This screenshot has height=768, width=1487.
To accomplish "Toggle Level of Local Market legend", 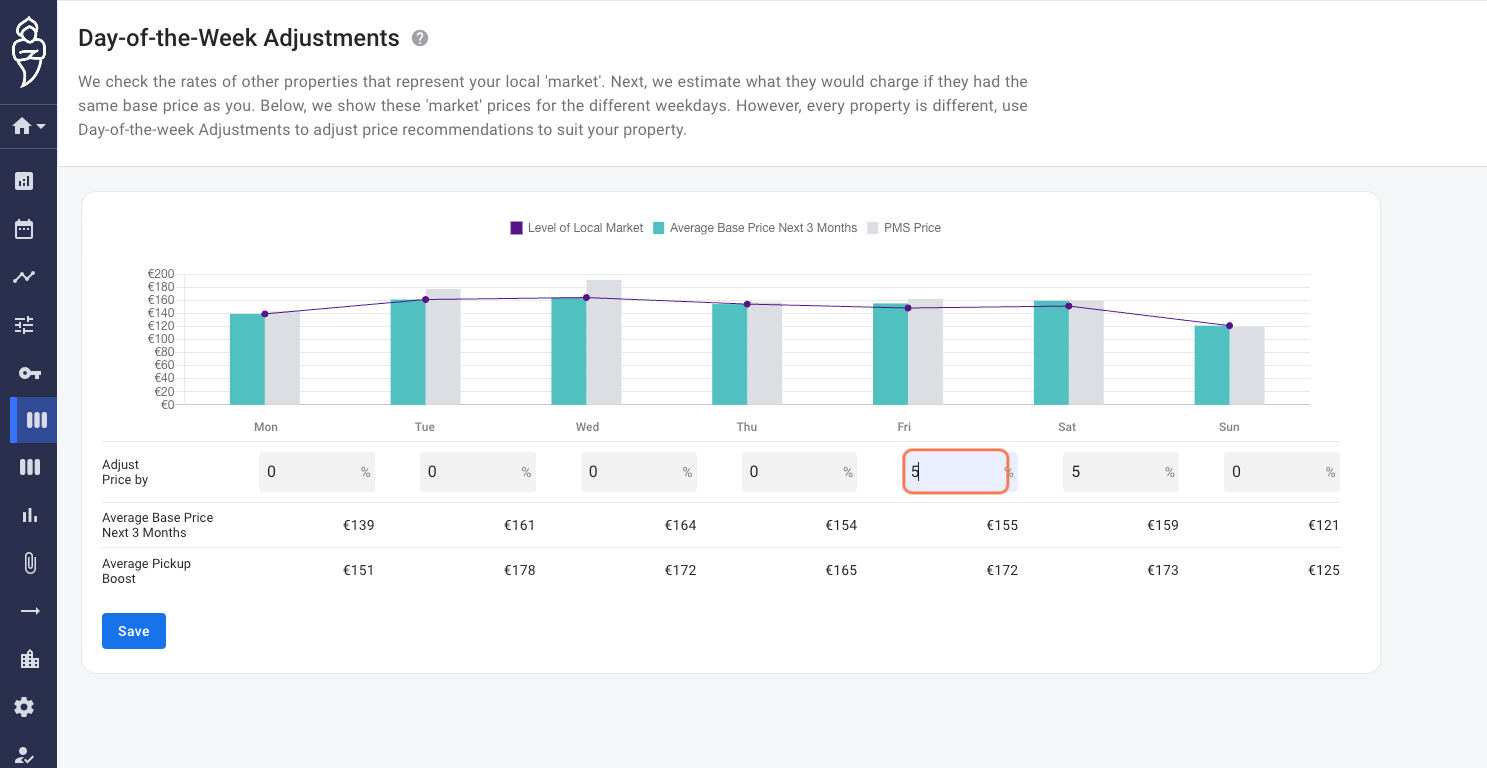I will click(576, 228).
